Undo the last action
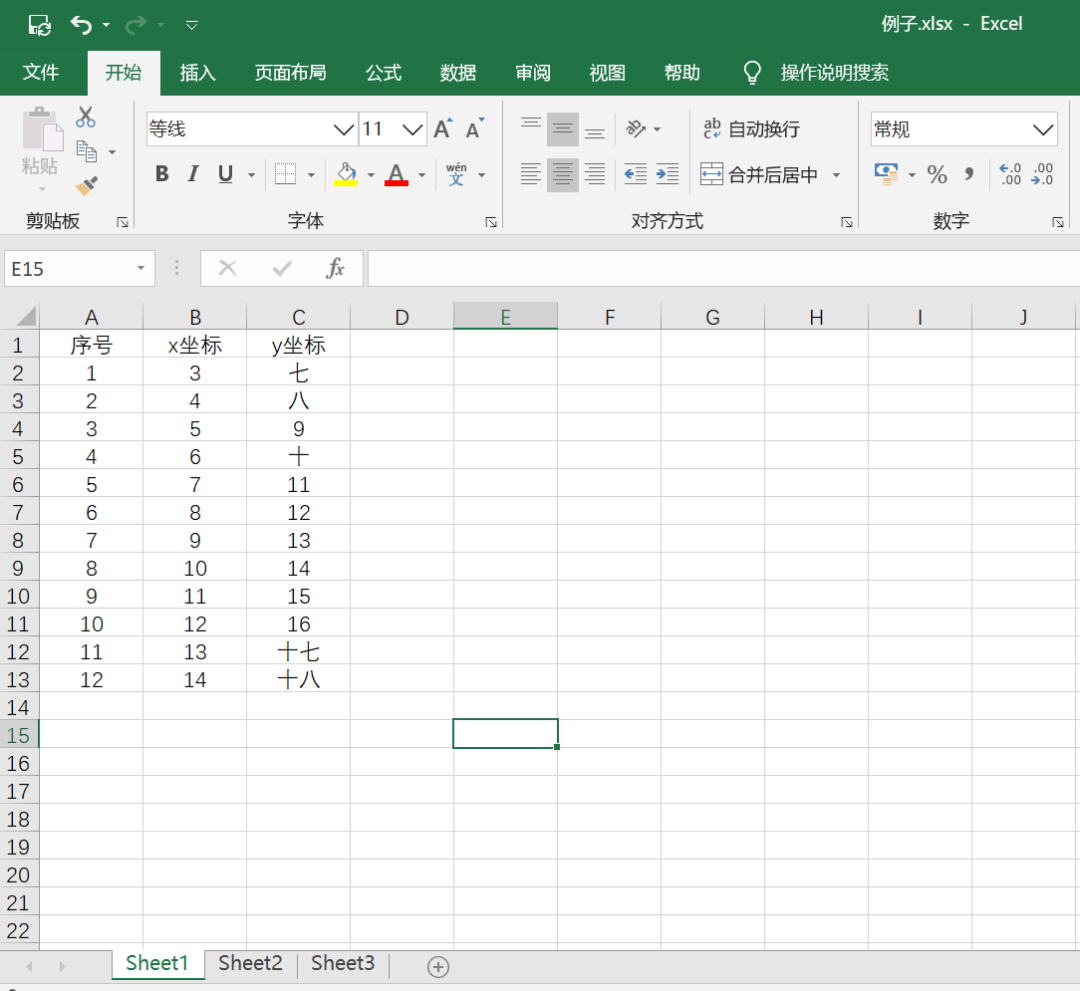The image size is (1080, 991). [81, 25]
